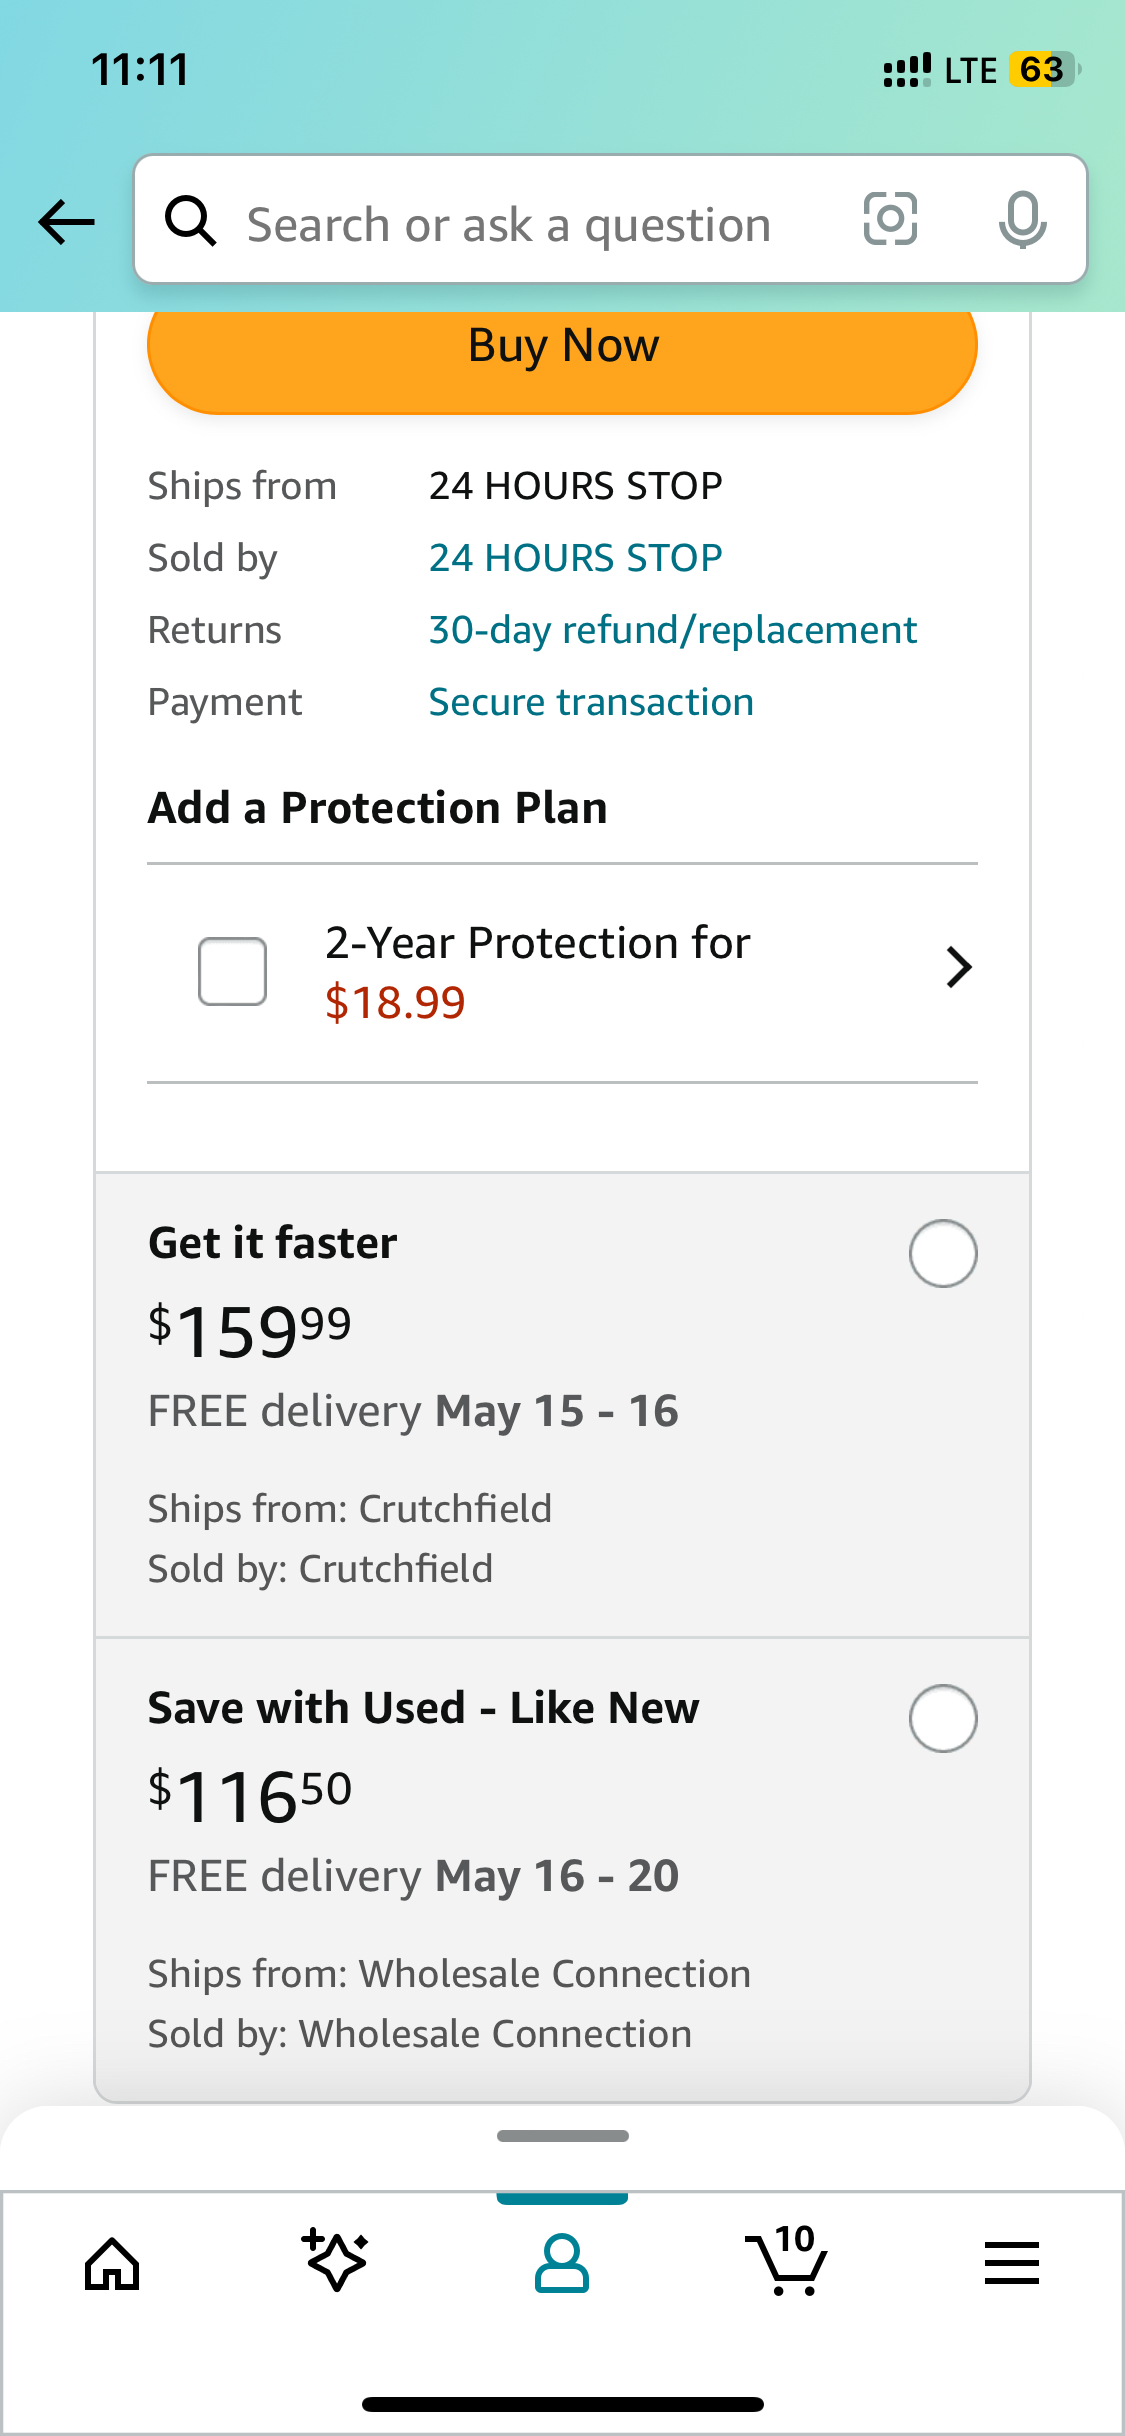Go to the Home tab
The width and height of the screenshot is (1125, 2436).
[112, 2264]
